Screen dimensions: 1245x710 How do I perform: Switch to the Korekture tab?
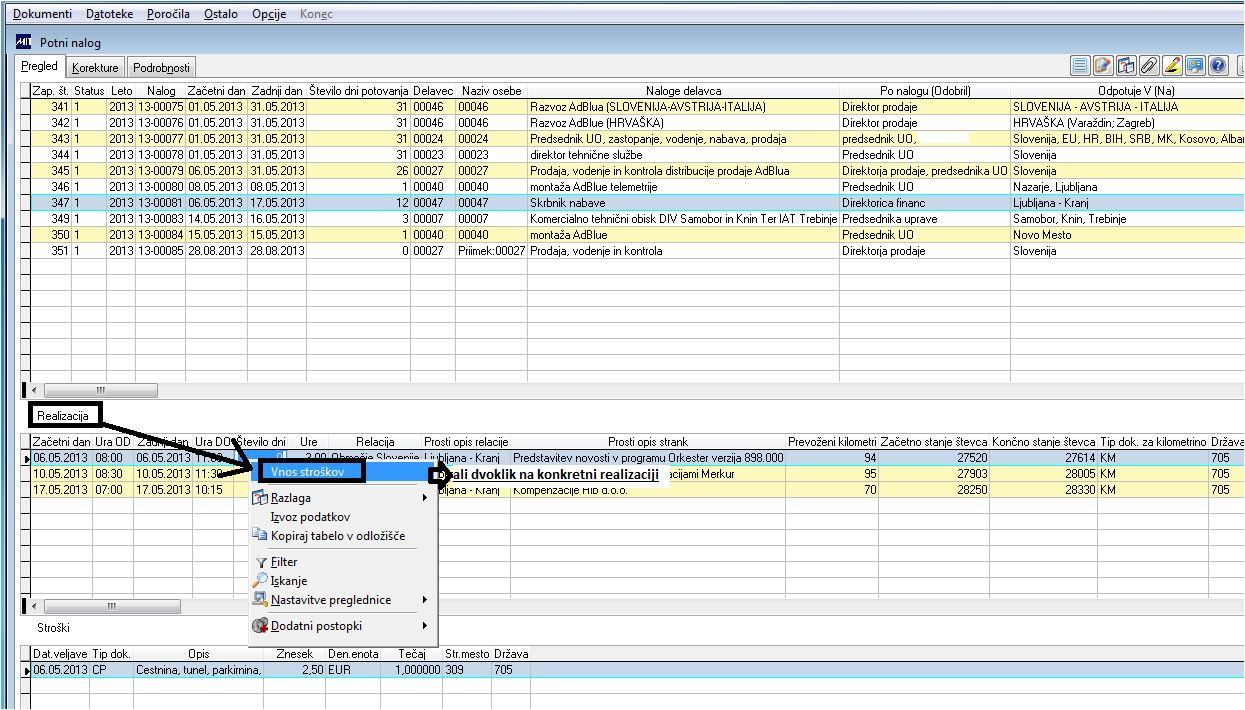[95, 68]
